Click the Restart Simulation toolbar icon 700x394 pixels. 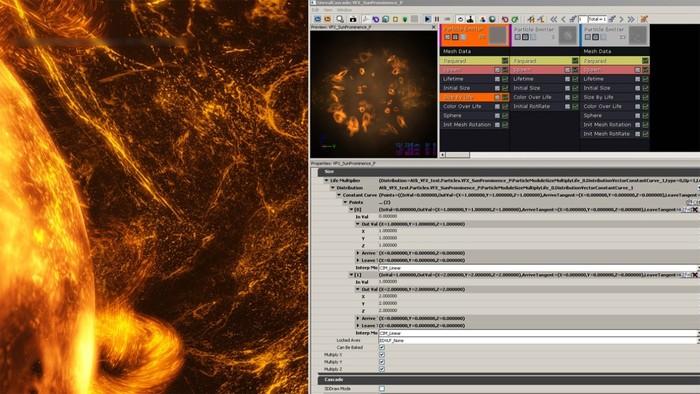317,19
